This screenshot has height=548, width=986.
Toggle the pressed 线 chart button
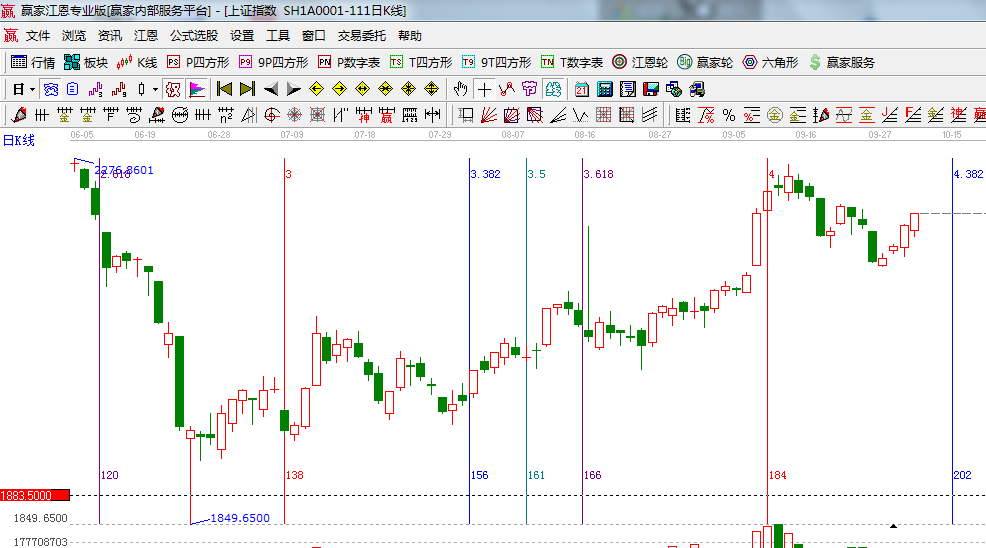tap(50, 89)
